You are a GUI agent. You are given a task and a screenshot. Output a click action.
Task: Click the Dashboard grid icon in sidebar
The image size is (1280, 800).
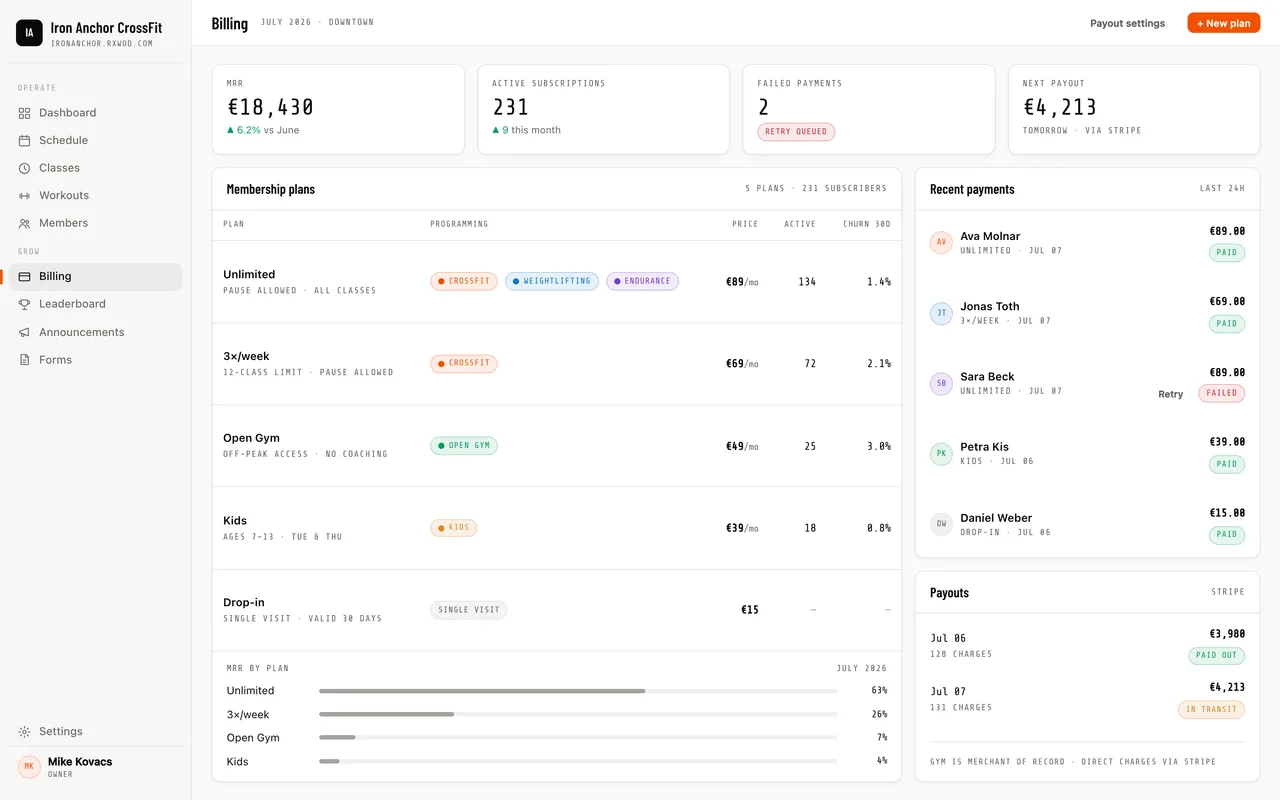pyautogui.click(x=25, y=113)
